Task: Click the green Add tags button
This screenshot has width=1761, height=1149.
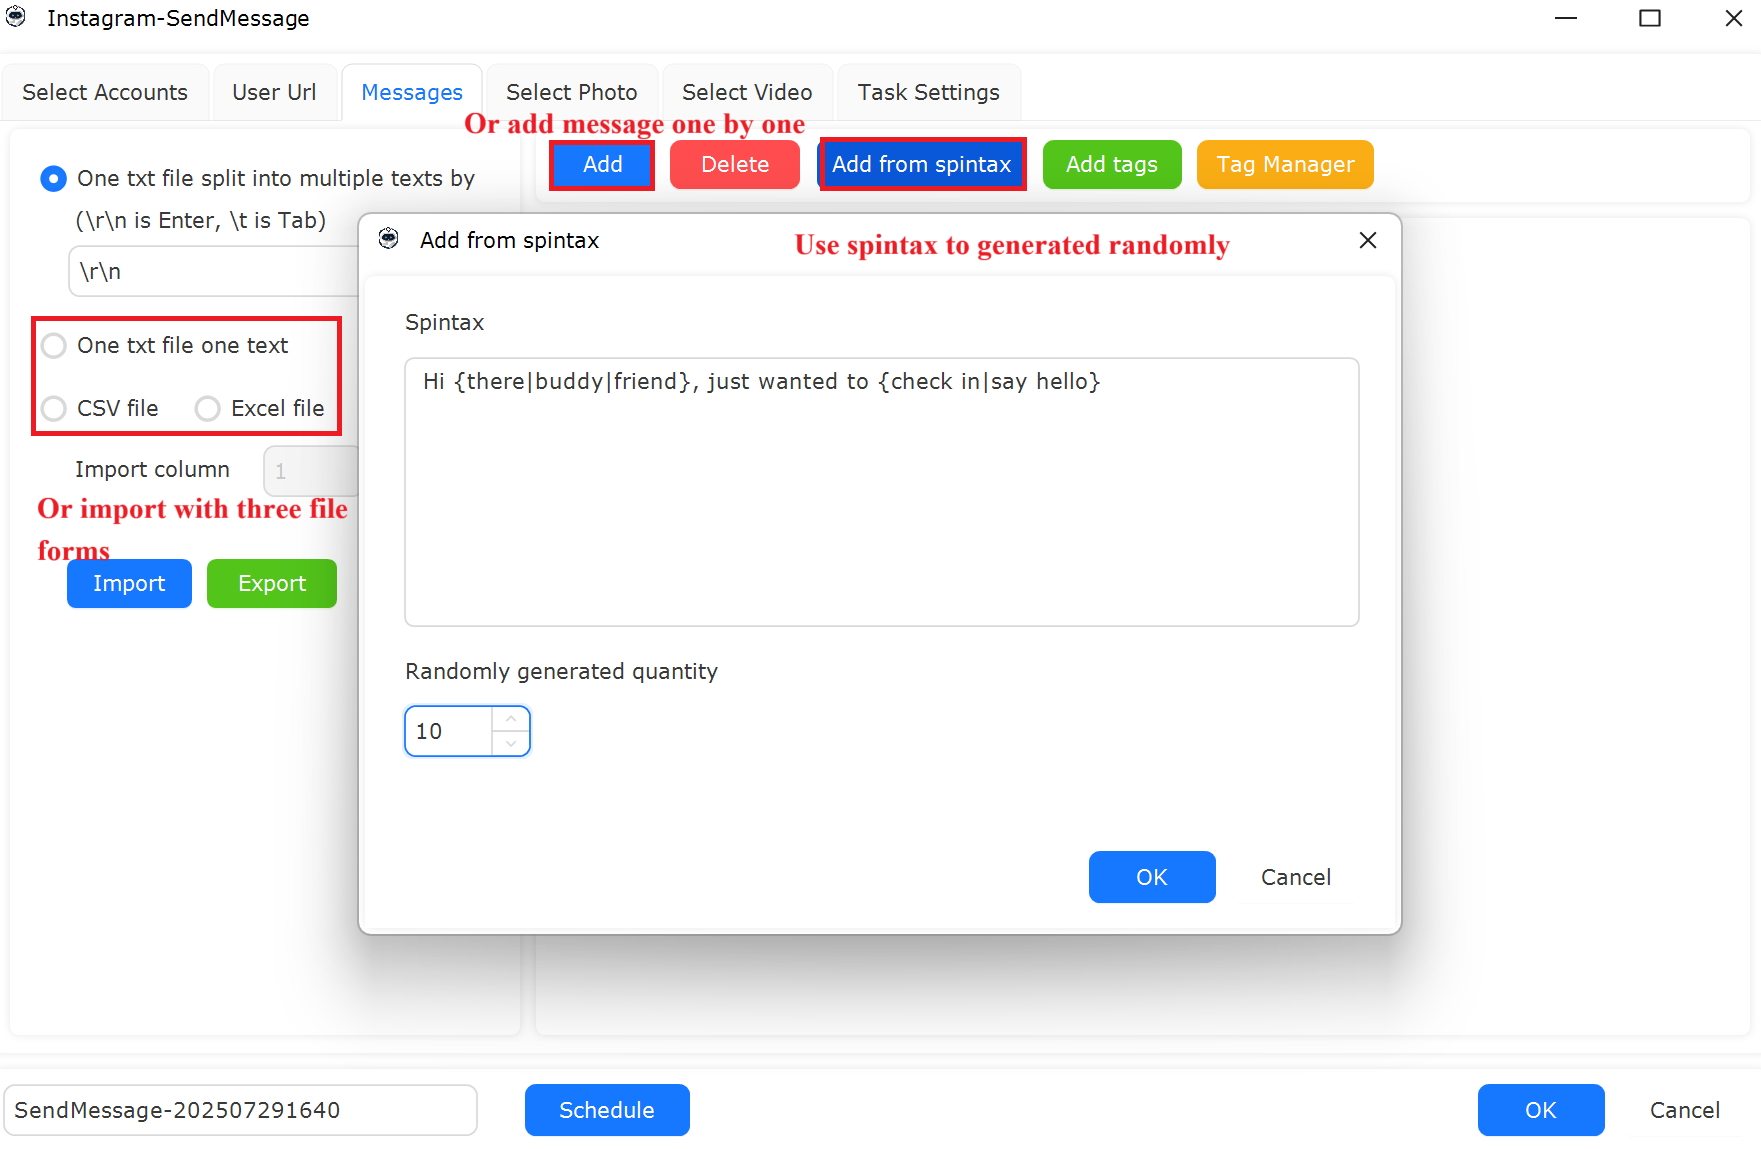Action: [x=1112, y=165]
